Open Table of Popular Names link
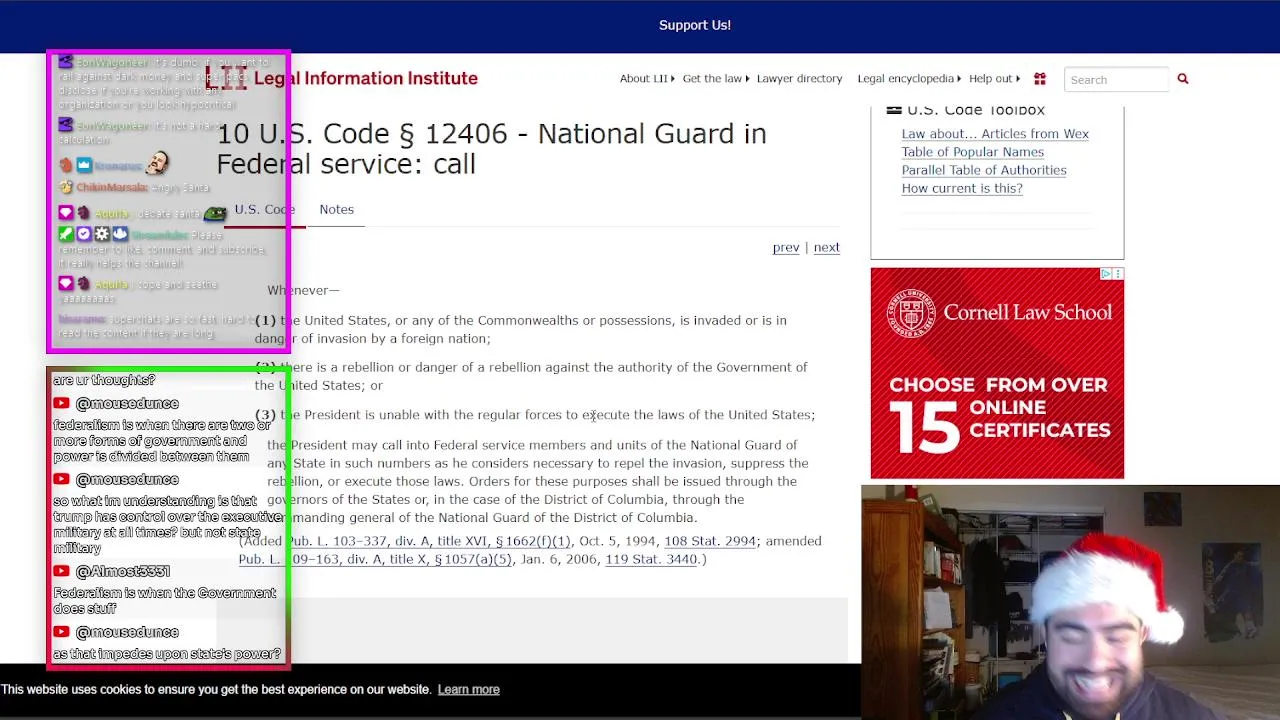The image size is (1280, 720). coord(972,152)
